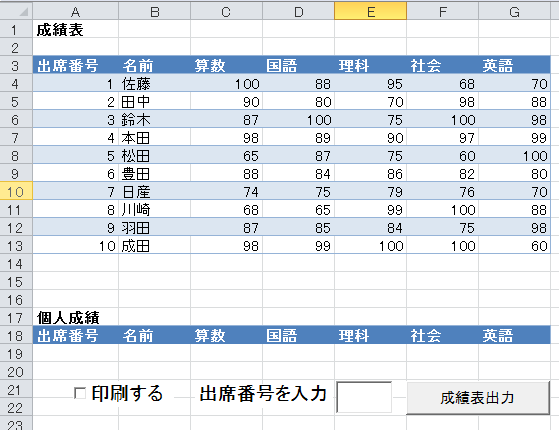Click the name cell 羽田
Image resolution: width=559 pixels, height=430 pixels.
154,227
